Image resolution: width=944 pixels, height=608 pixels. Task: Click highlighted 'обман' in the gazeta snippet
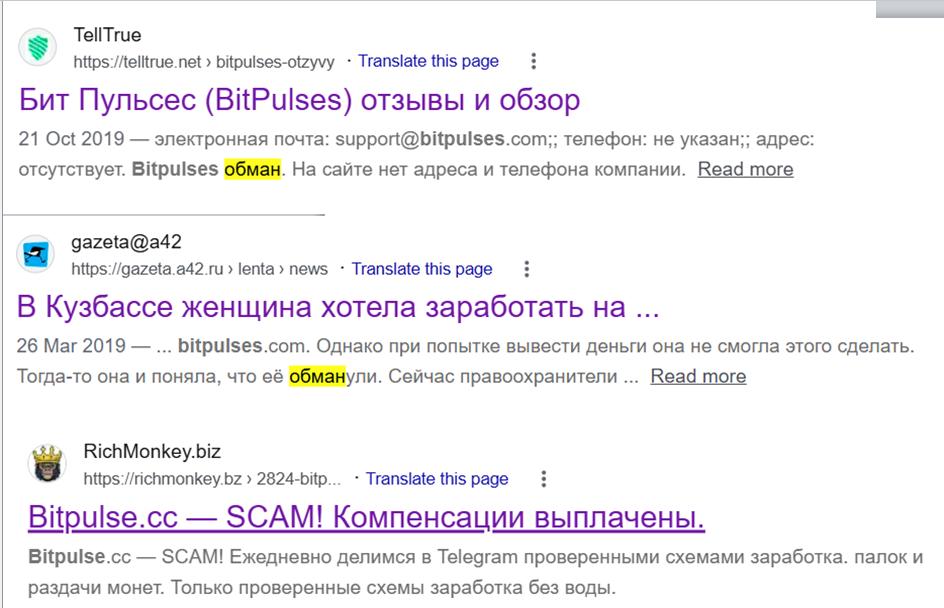pyautogui.click(x=317, y=376)
